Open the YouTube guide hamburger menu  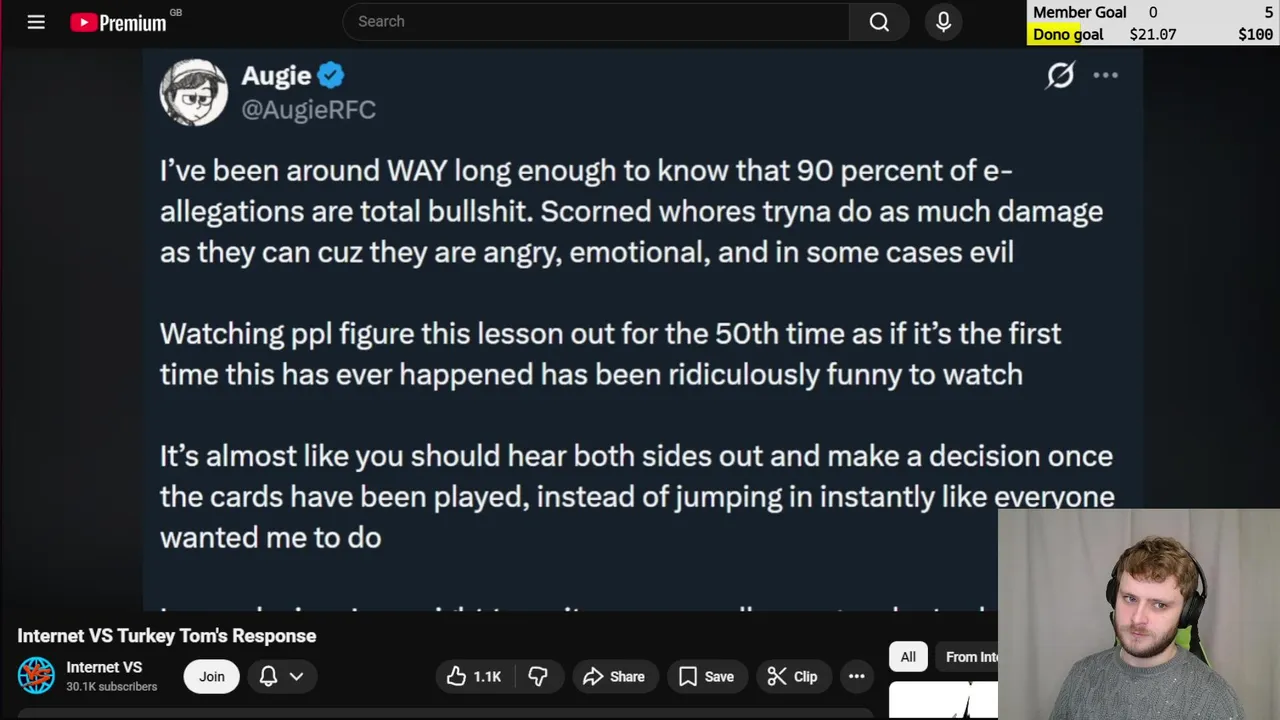(36, 22)
